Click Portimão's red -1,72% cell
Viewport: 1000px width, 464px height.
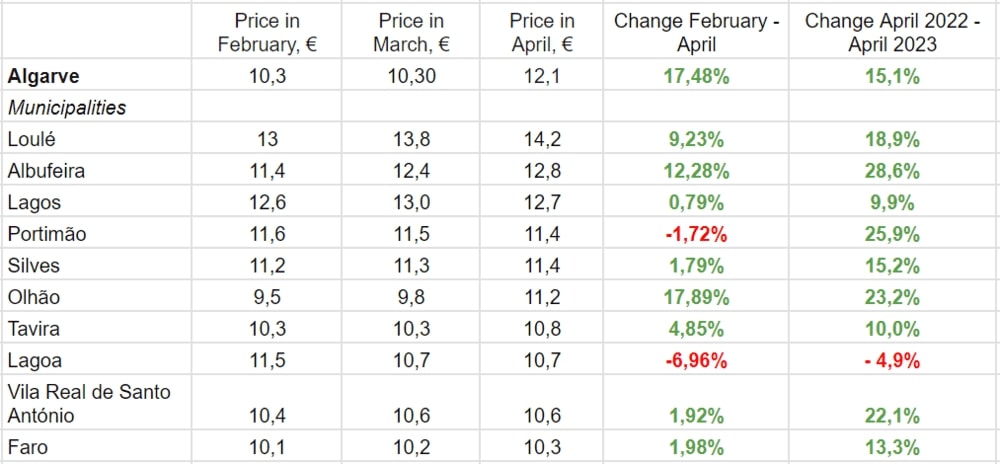click(697, 235)
